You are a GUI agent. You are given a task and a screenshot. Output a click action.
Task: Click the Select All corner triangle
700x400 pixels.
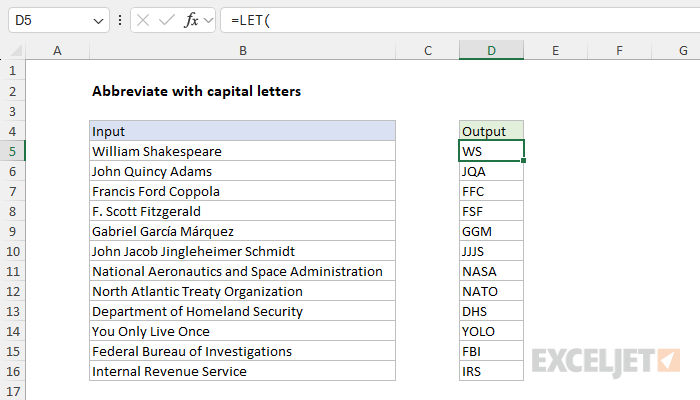[16, 51]
